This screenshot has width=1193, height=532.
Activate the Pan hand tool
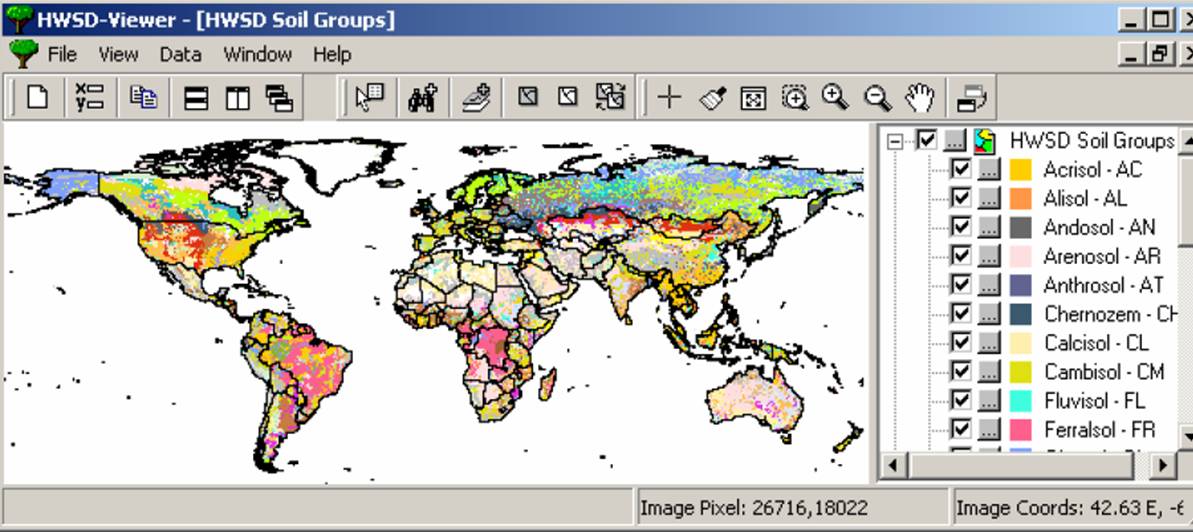click(919, 97)
